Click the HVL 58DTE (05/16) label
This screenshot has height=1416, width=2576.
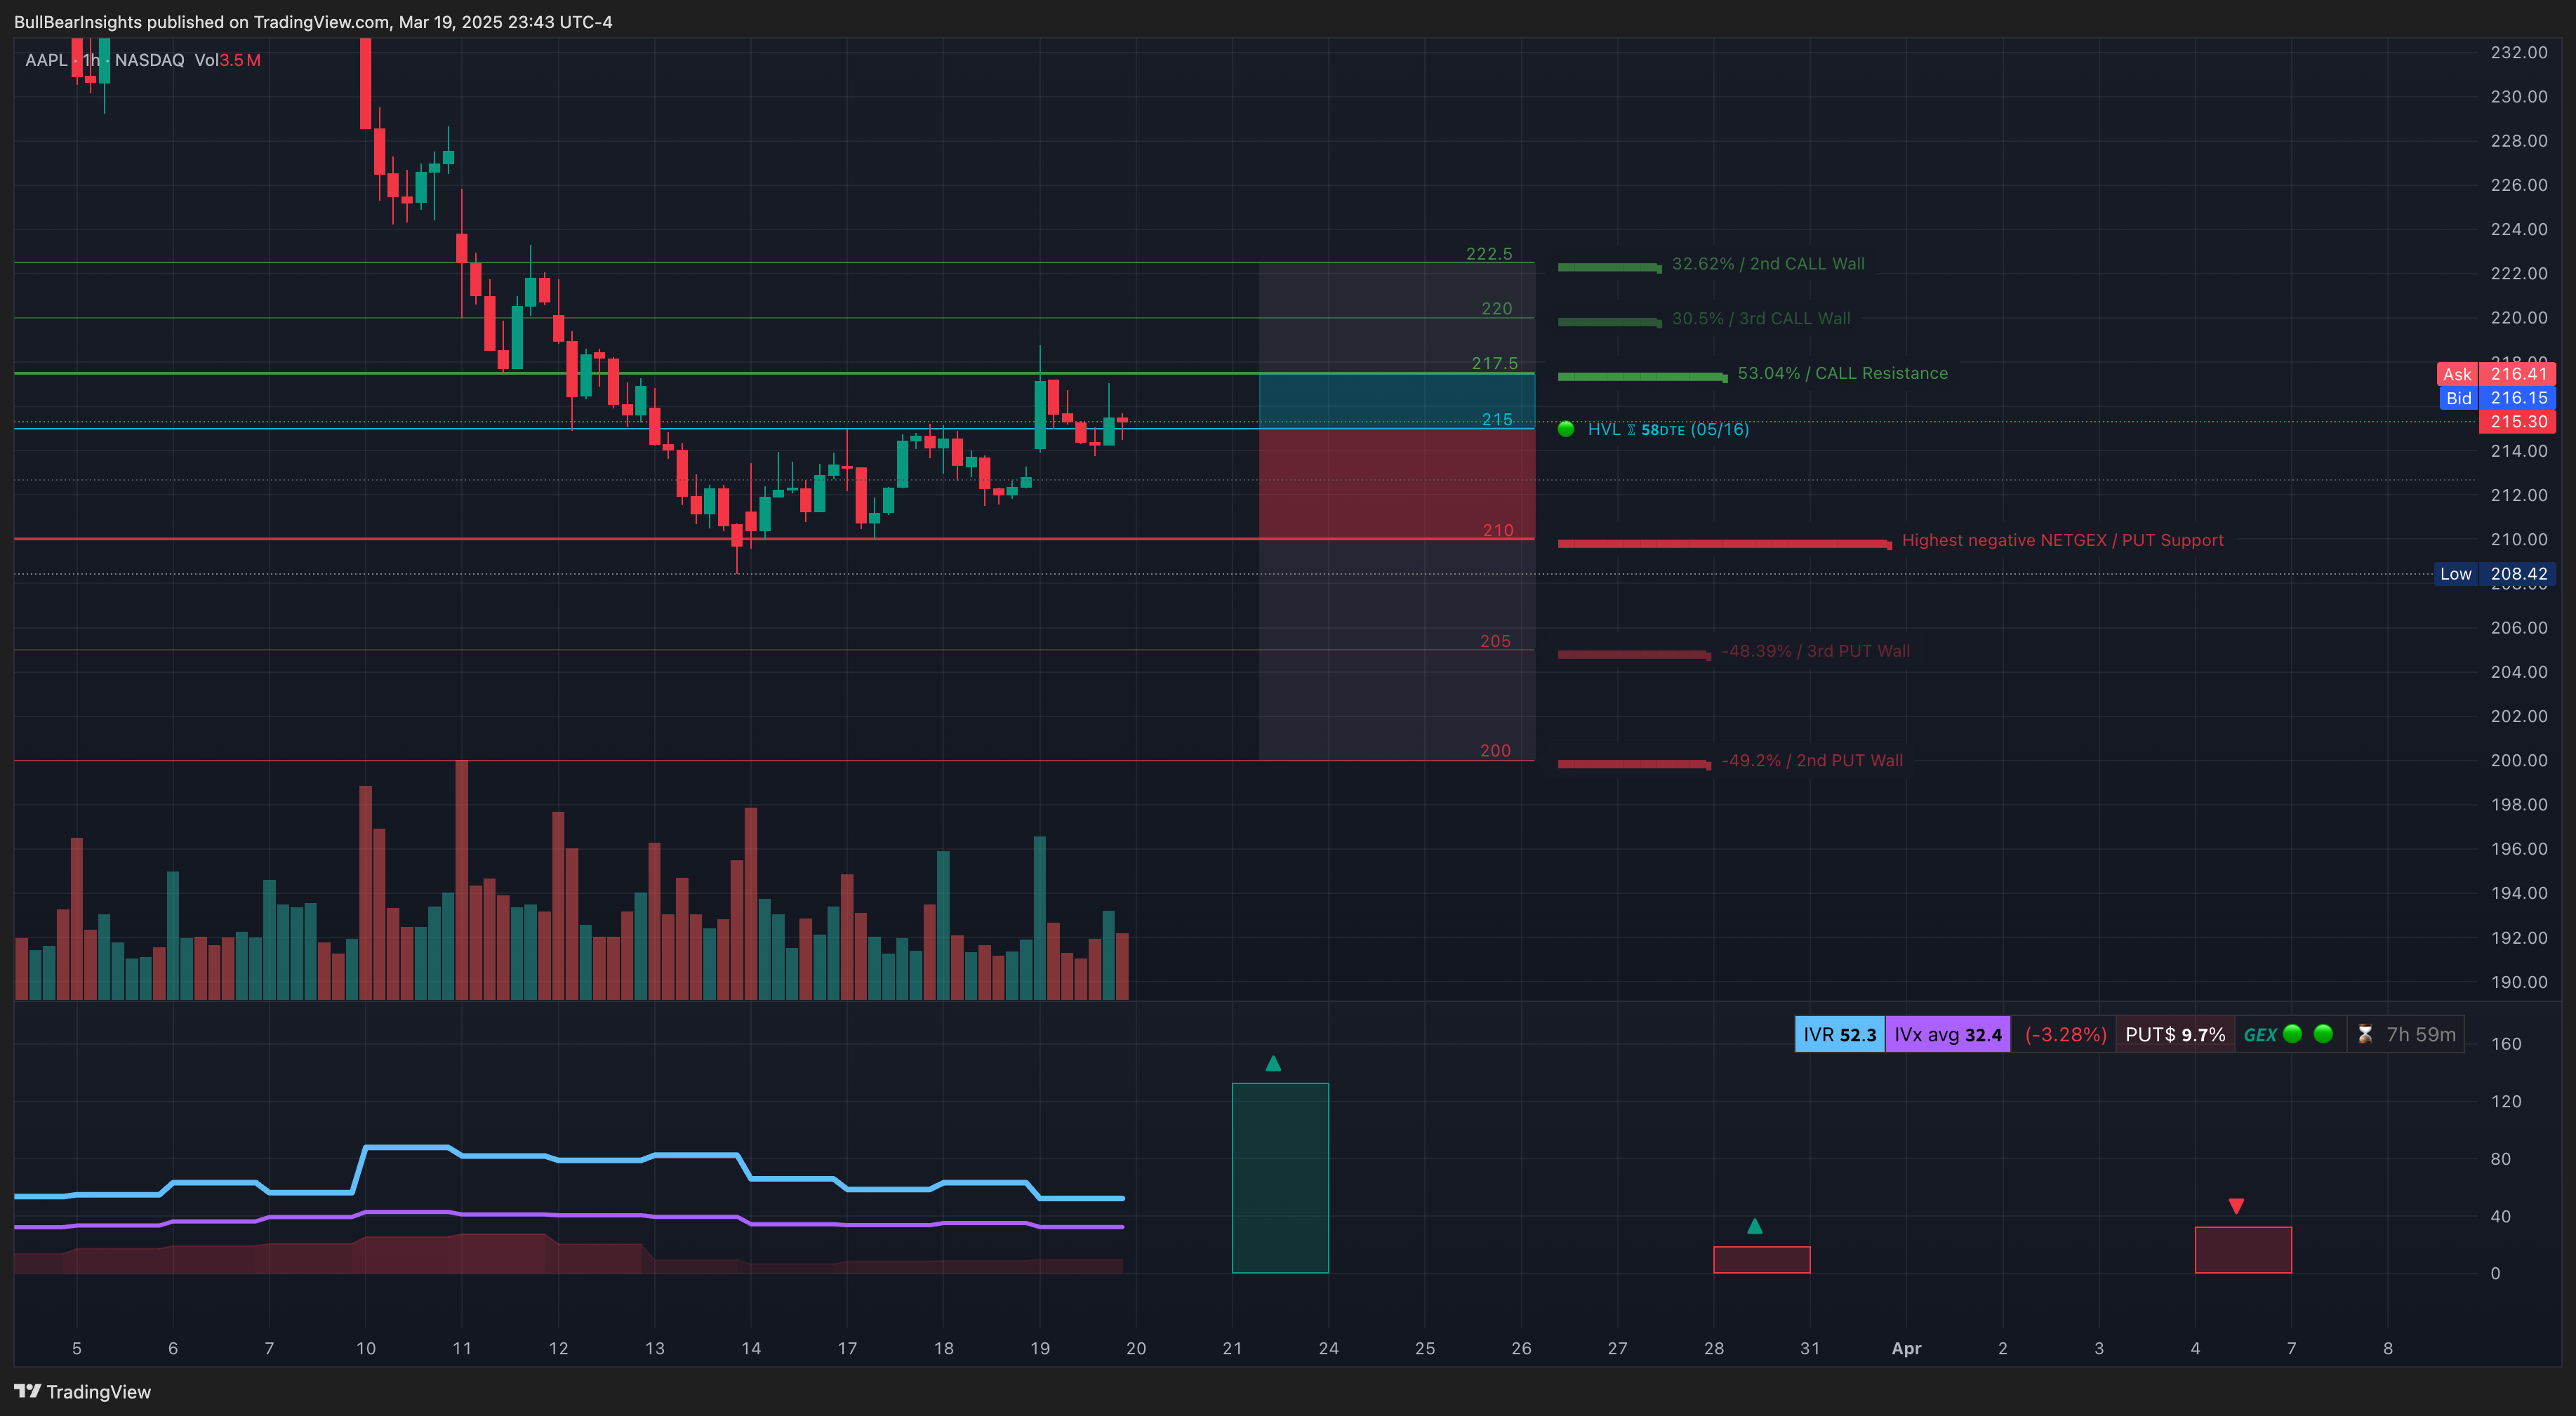(x=1668, y=429)
